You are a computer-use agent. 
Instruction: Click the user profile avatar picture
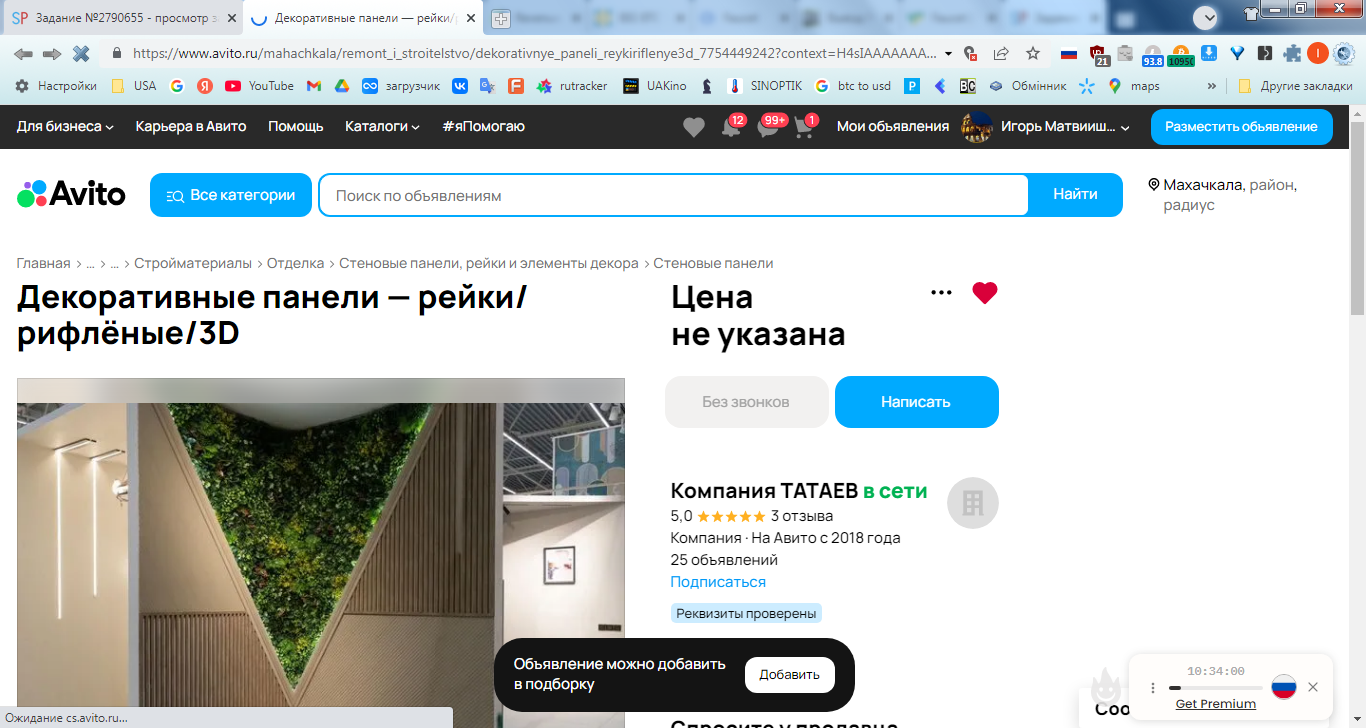tap(976, 127)
